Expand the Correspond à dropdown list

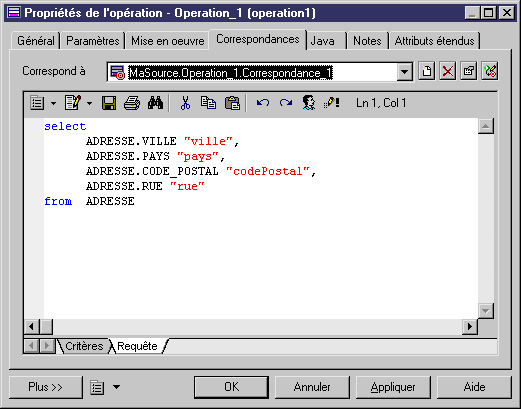(x=404, y=72)
